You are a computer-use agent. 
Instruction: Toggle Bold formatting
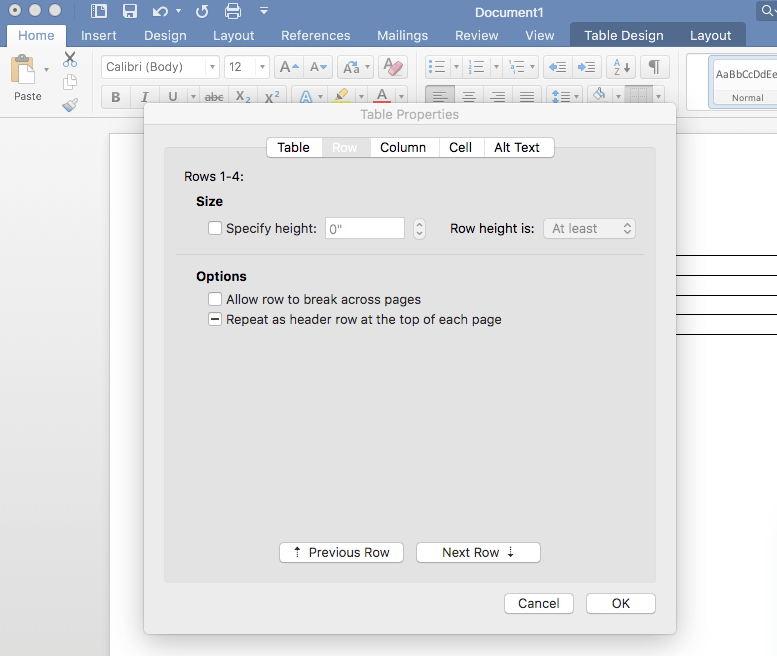click(x=116, y=97)
